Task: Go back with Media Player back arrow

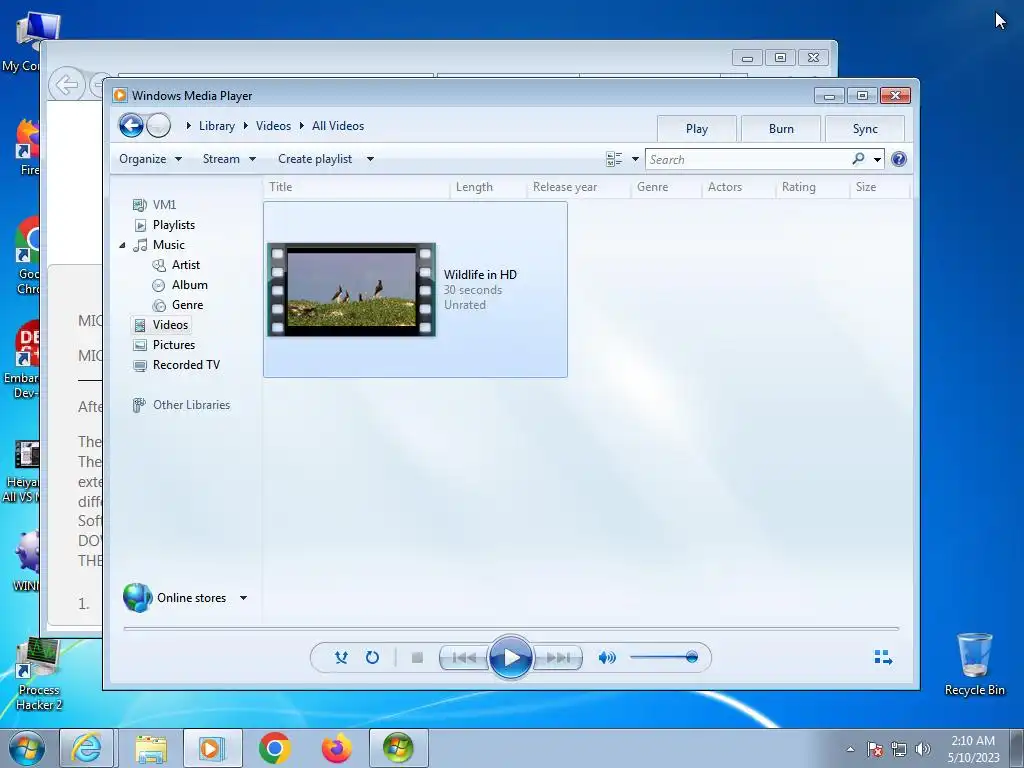Action: (x=131, y=125)
